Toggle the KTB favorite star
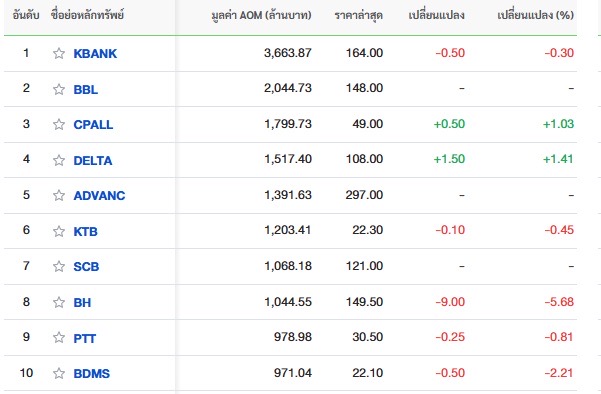Viewport: 601px width, 394px height. 59,231
